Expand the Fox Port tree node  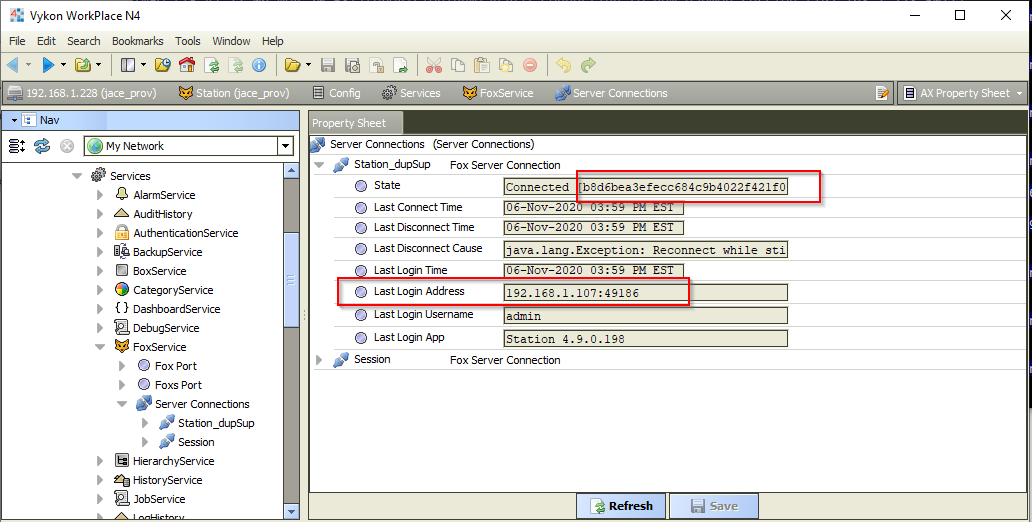point(122,366)
